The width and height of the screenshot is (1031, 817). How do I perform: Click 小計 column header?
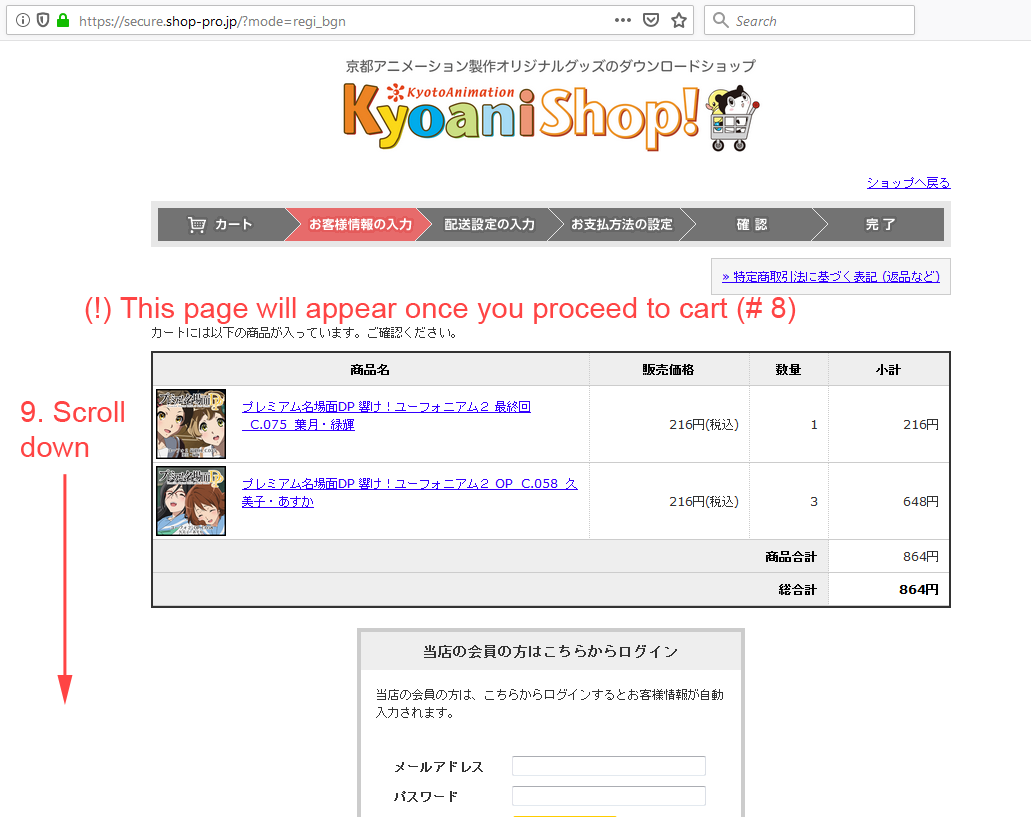coord(888,369)
